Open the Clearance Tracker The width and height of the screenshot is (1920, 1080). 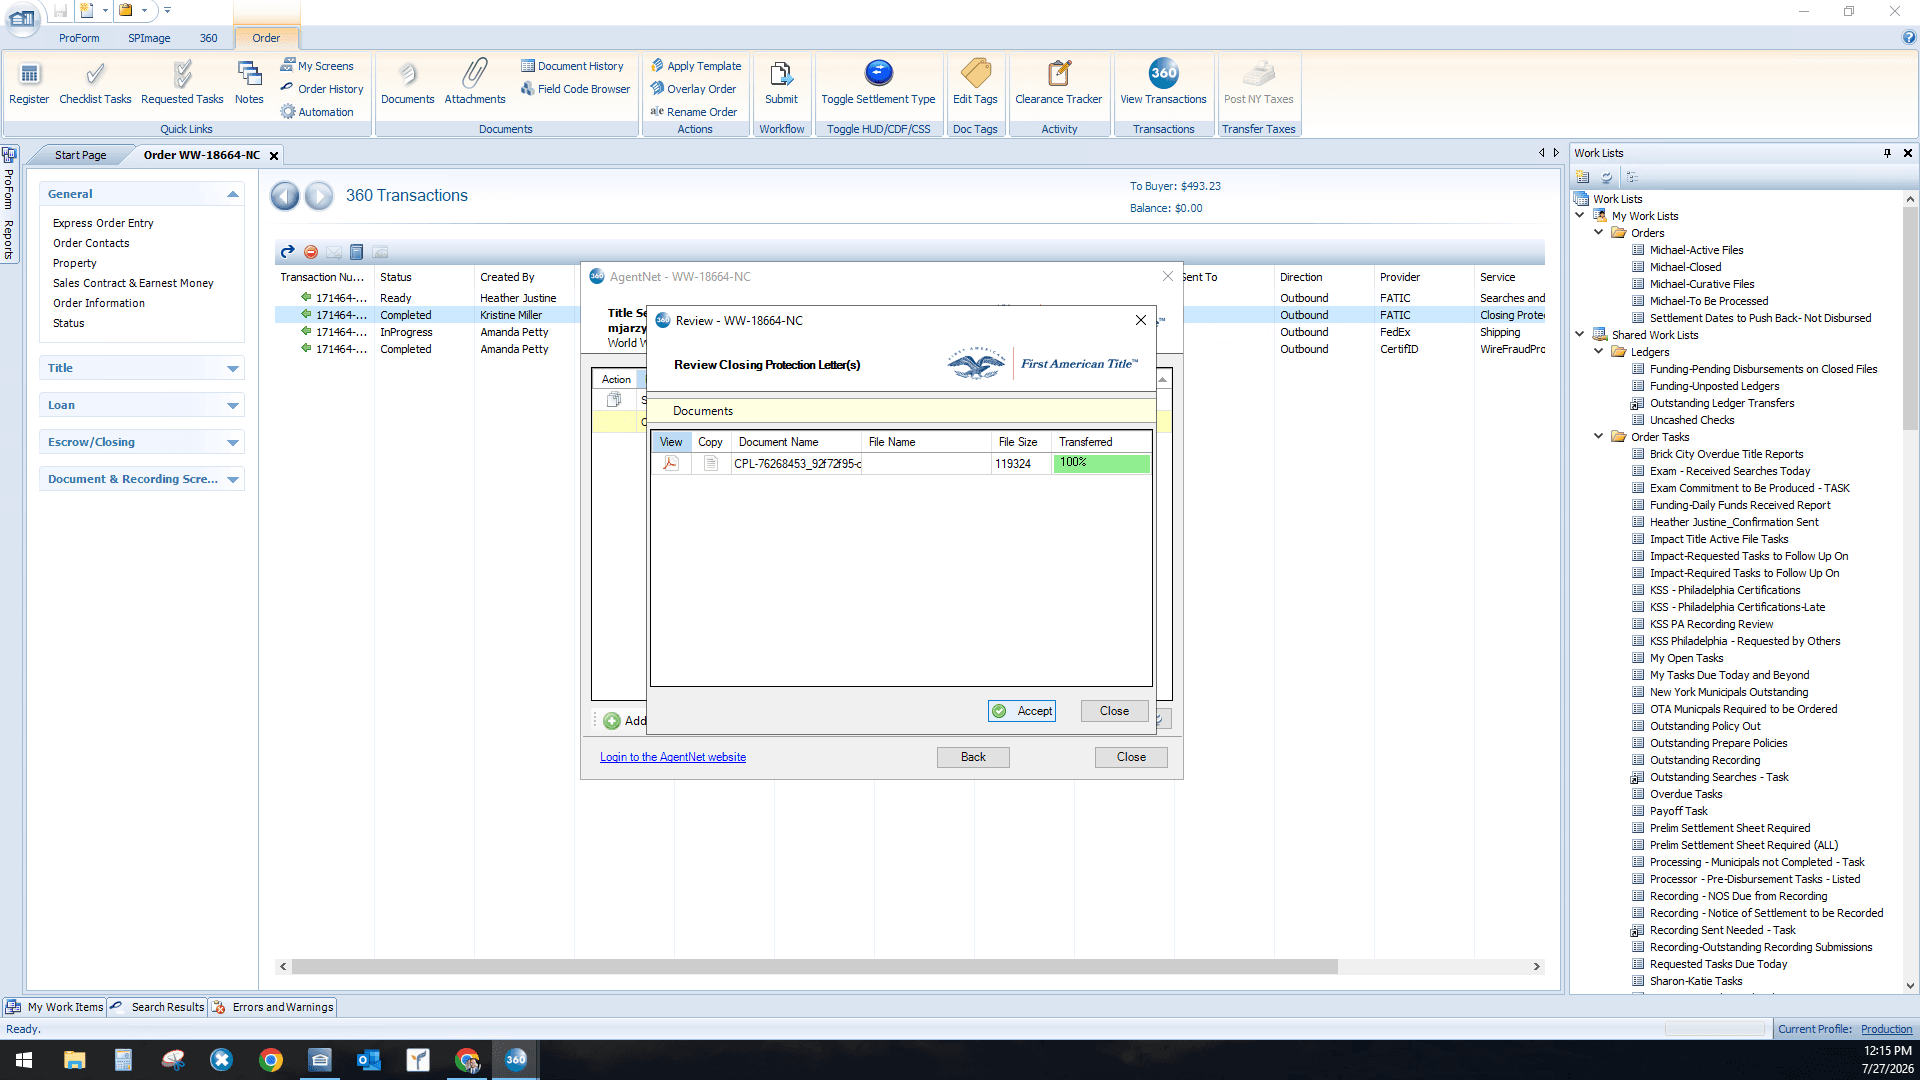coord(1059,82)
